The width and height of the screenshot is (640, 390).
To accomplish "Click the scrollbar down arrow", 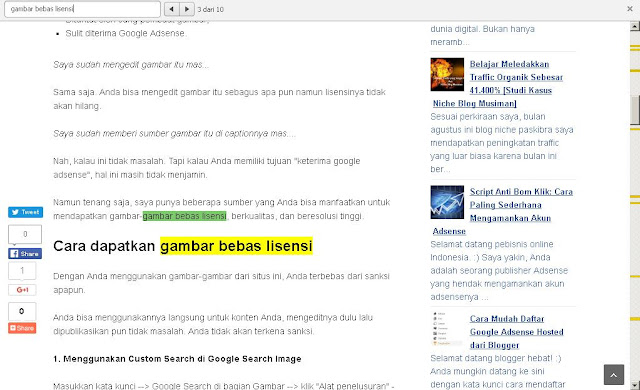I will click(635, 385).
